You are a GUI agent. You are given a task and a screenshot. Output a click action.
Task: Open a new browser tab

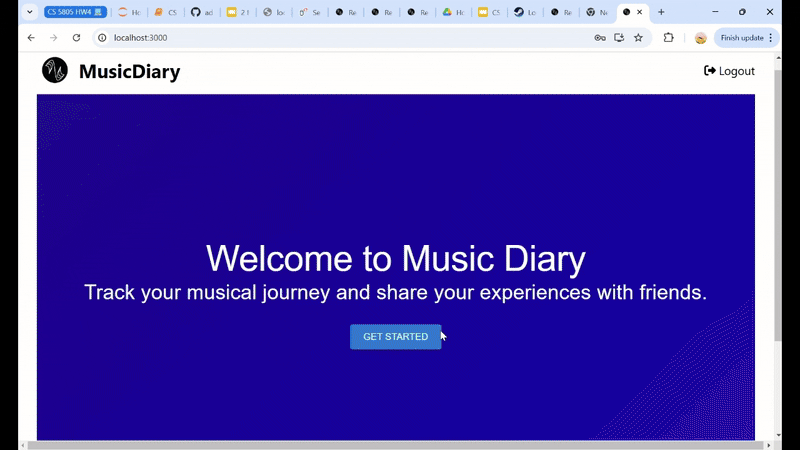pyautogui.click(x=661, y=12)
